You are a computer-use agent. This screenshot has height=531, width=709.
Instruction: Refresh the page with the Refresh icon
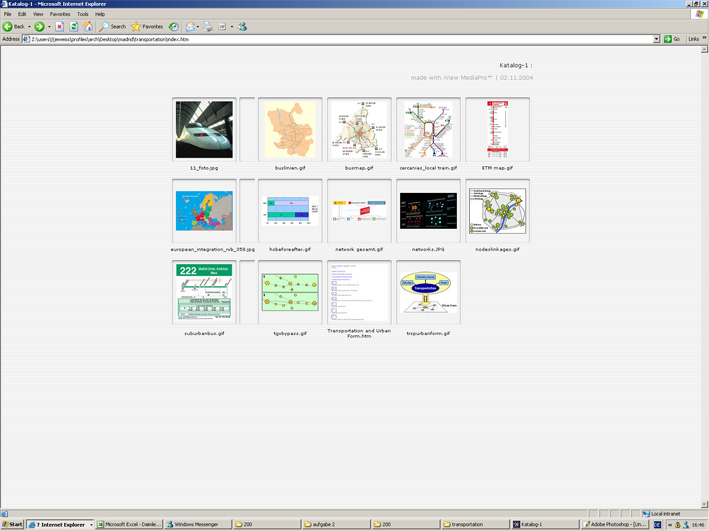pos(74,27)
